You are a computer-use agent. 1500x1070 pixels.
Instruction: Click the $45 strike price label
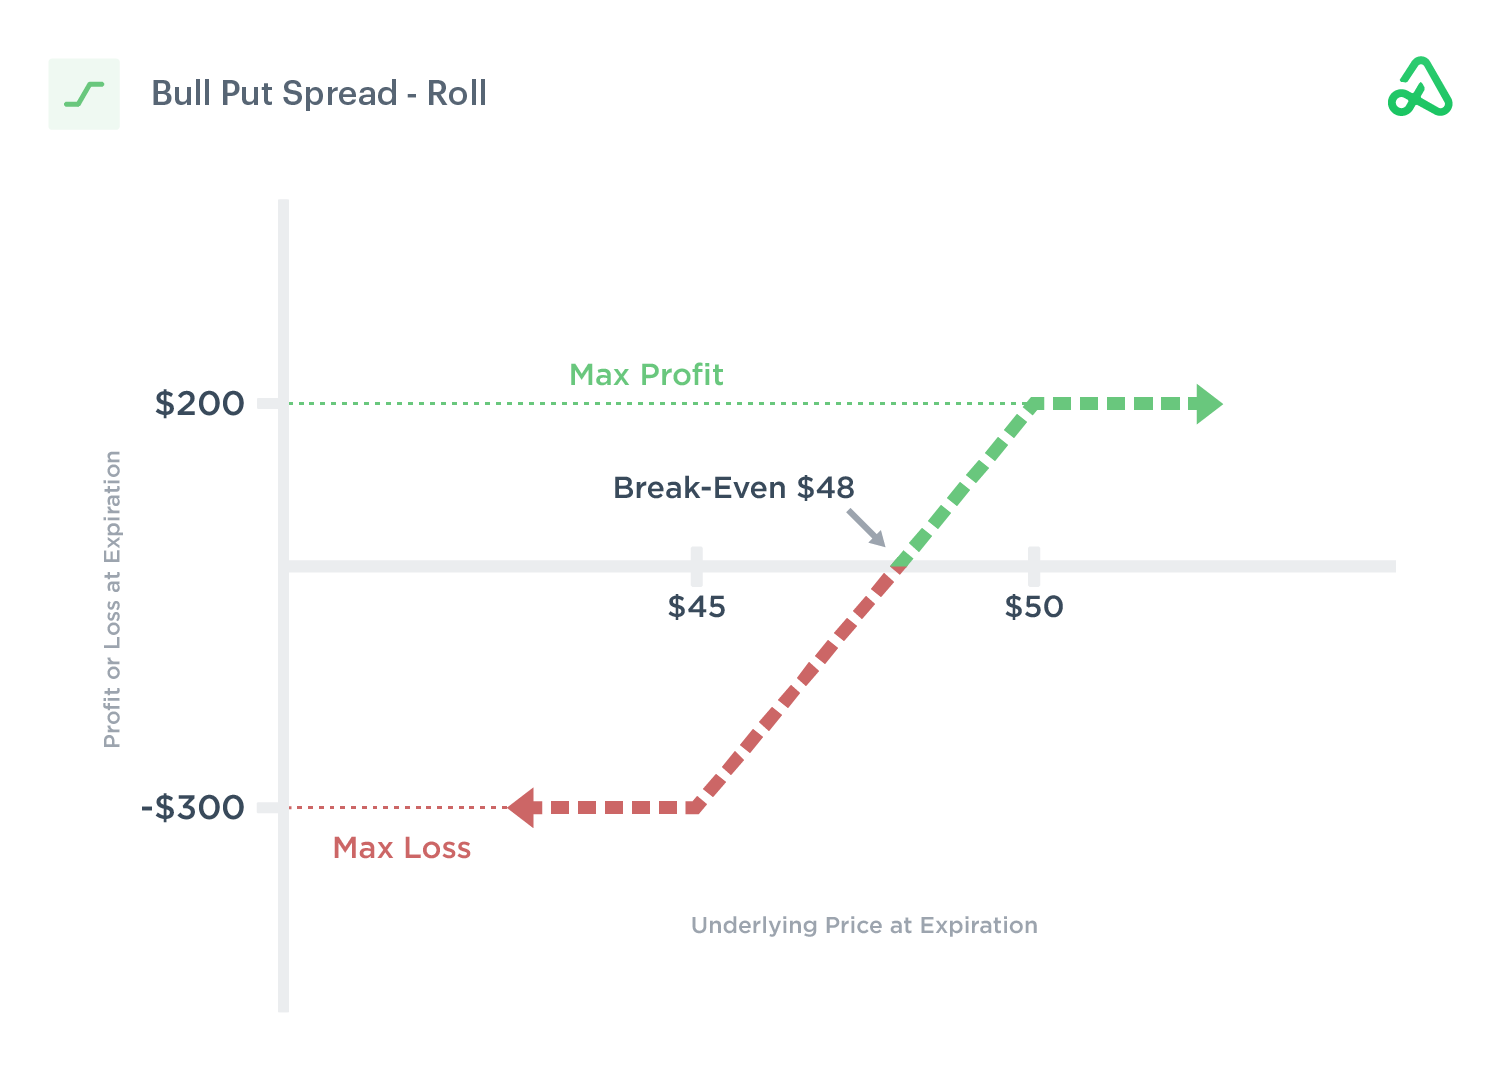(696, 607)
